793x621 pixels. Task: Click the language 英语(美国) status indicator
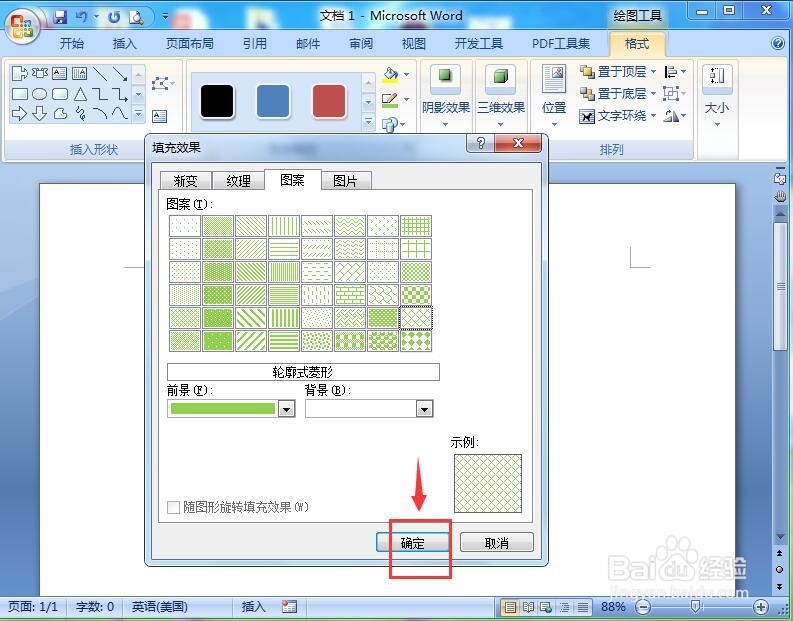pos(160,606)
